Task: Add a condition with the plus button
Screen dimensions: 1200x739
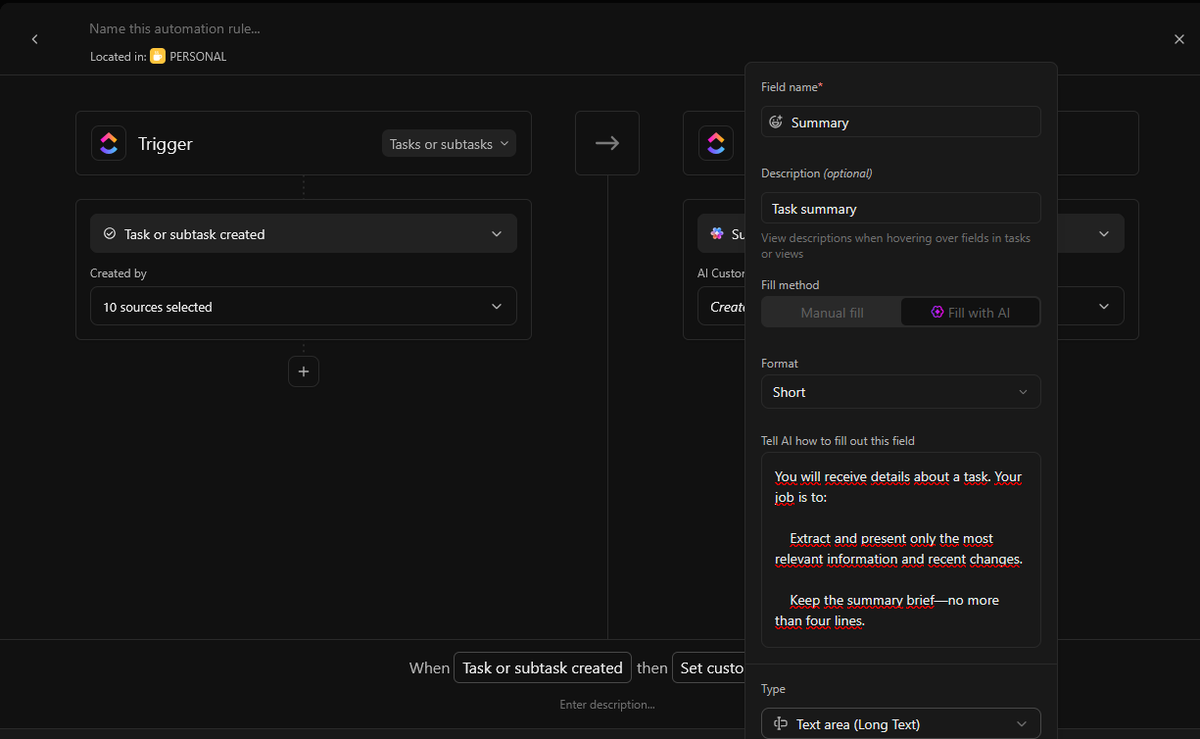Action: coord(304,371)
